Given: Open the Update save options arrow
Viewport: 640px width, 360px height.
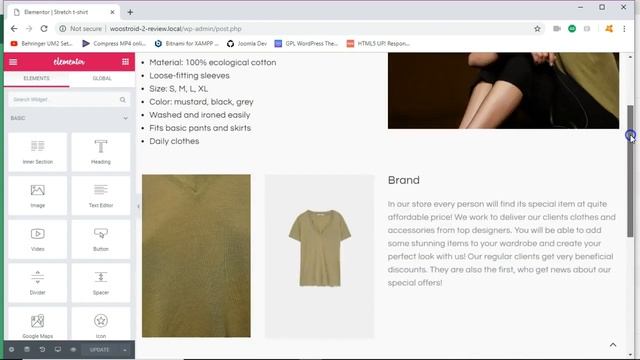Looking at the screenshot, I should (124, 350).
